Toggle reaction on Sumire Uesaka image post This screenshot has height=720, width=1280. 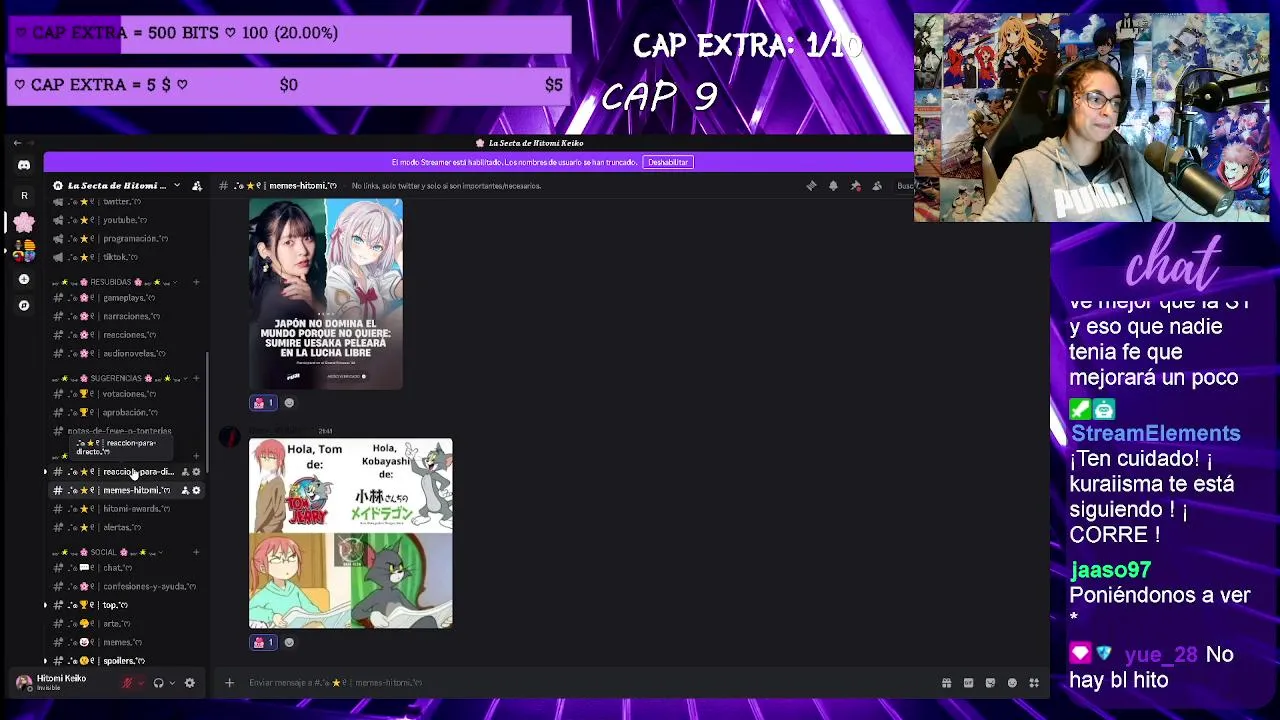263,403
